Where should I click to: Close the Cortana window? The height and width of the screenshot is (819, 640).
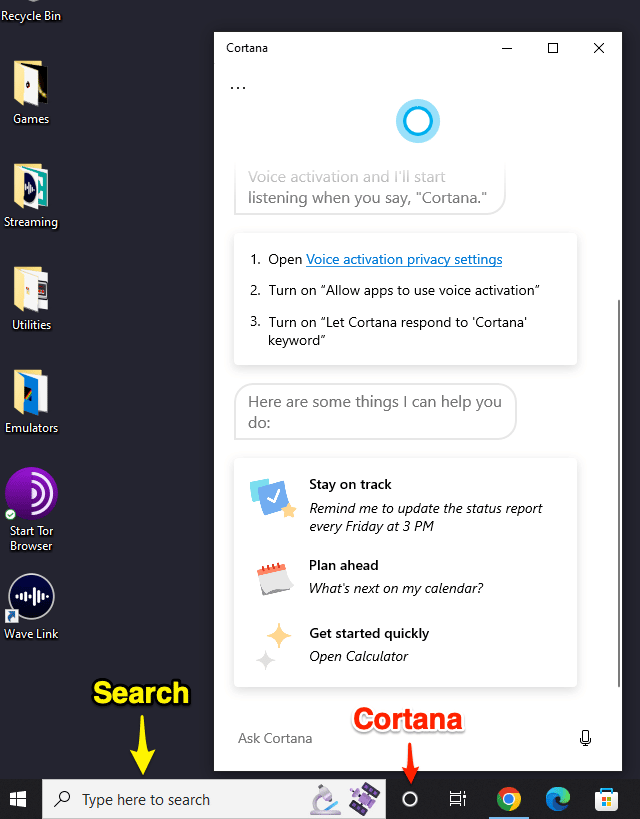[599, 48]
